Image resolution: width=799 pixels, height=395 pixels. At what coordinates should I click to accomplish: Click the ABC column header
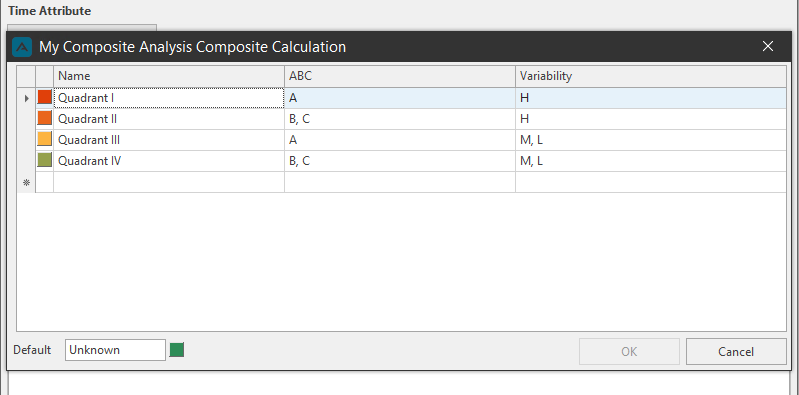pos(400,76)
